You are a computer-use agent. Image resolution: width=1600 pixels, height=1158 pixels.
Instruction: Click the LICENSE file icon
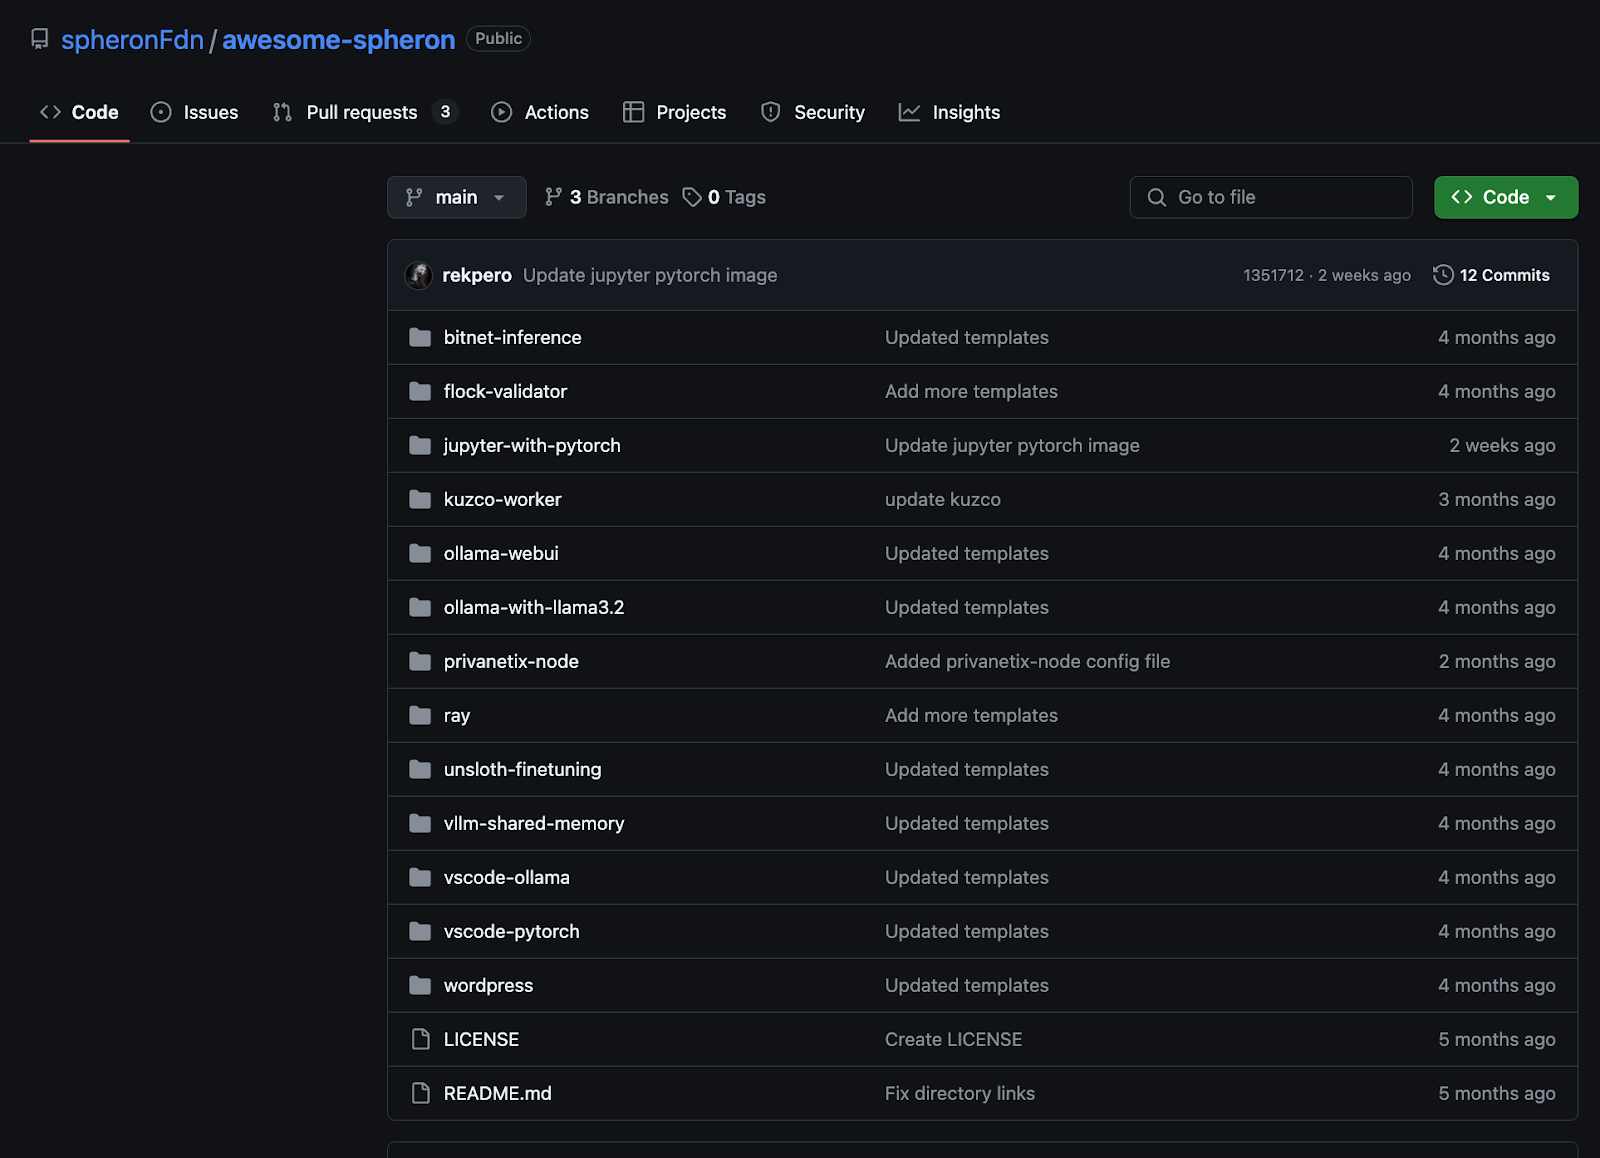(x=421, y=1039)
